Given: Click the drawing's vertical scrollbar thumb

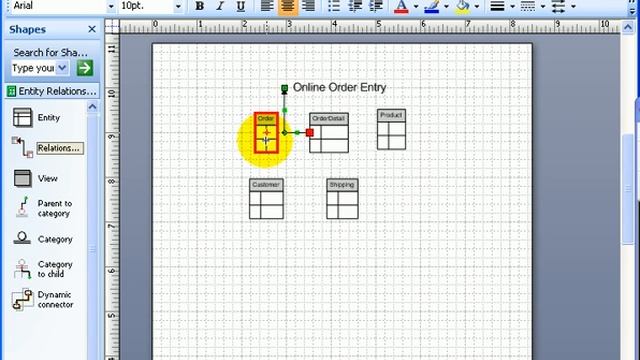Looking at the screenshot, I should [x=628, y=189].
